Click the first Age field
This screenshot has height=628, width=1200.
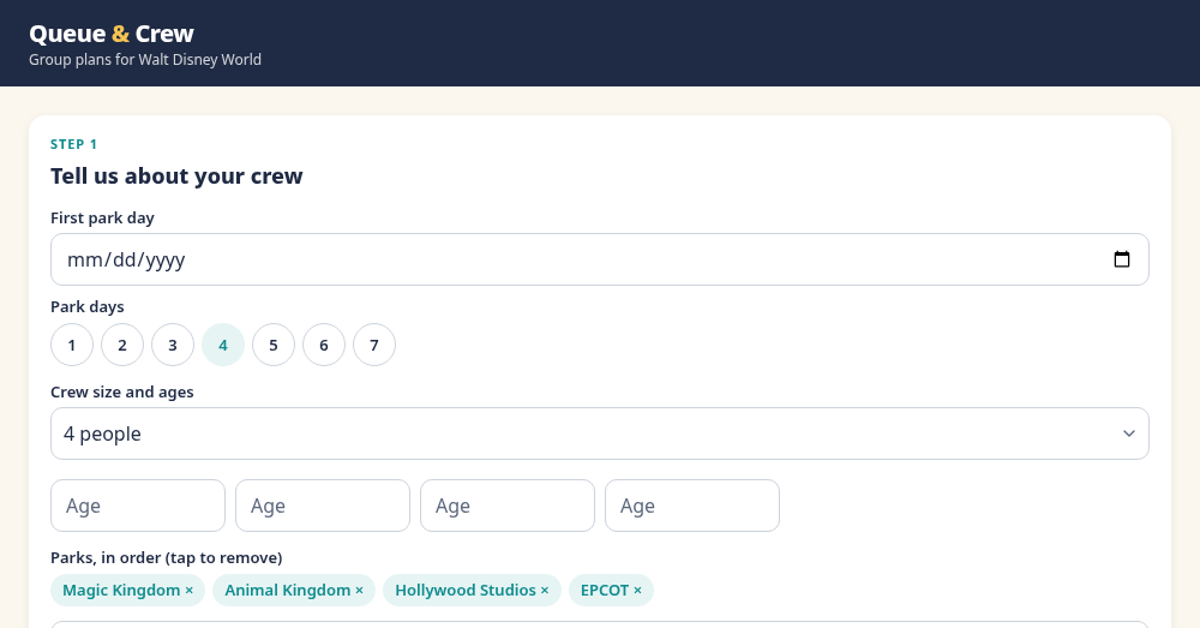pyautogui.click(x=138, y=506)
